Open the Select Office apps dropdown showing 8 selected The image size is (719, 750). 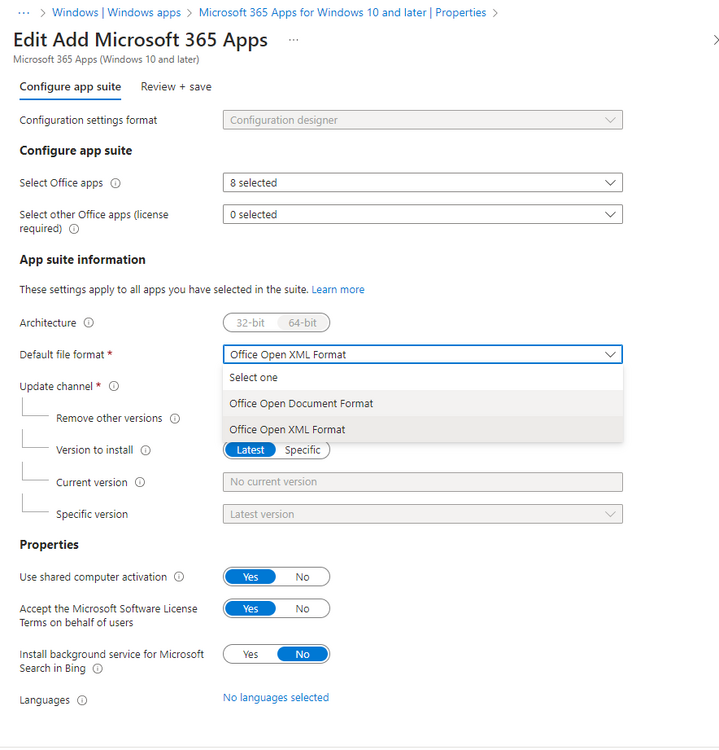point(423,183)
